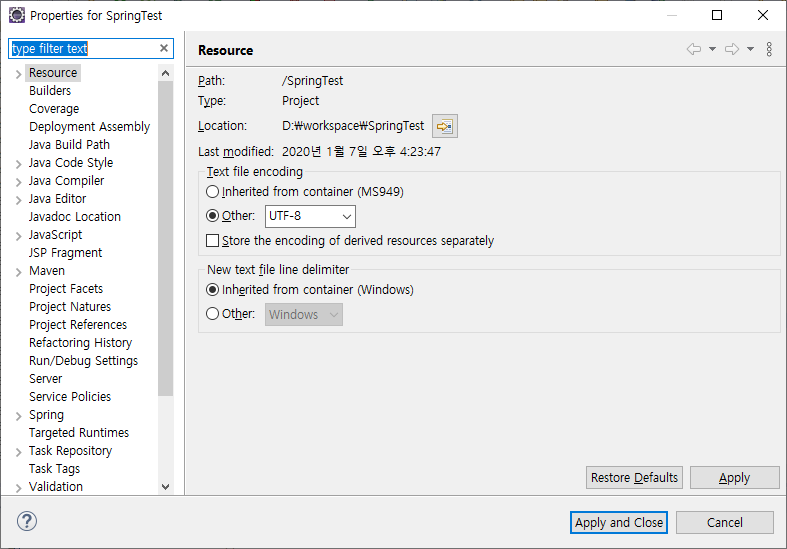The image size is (787, 549).
Task: Open Targeted Runtimes page
Action: 79,433
